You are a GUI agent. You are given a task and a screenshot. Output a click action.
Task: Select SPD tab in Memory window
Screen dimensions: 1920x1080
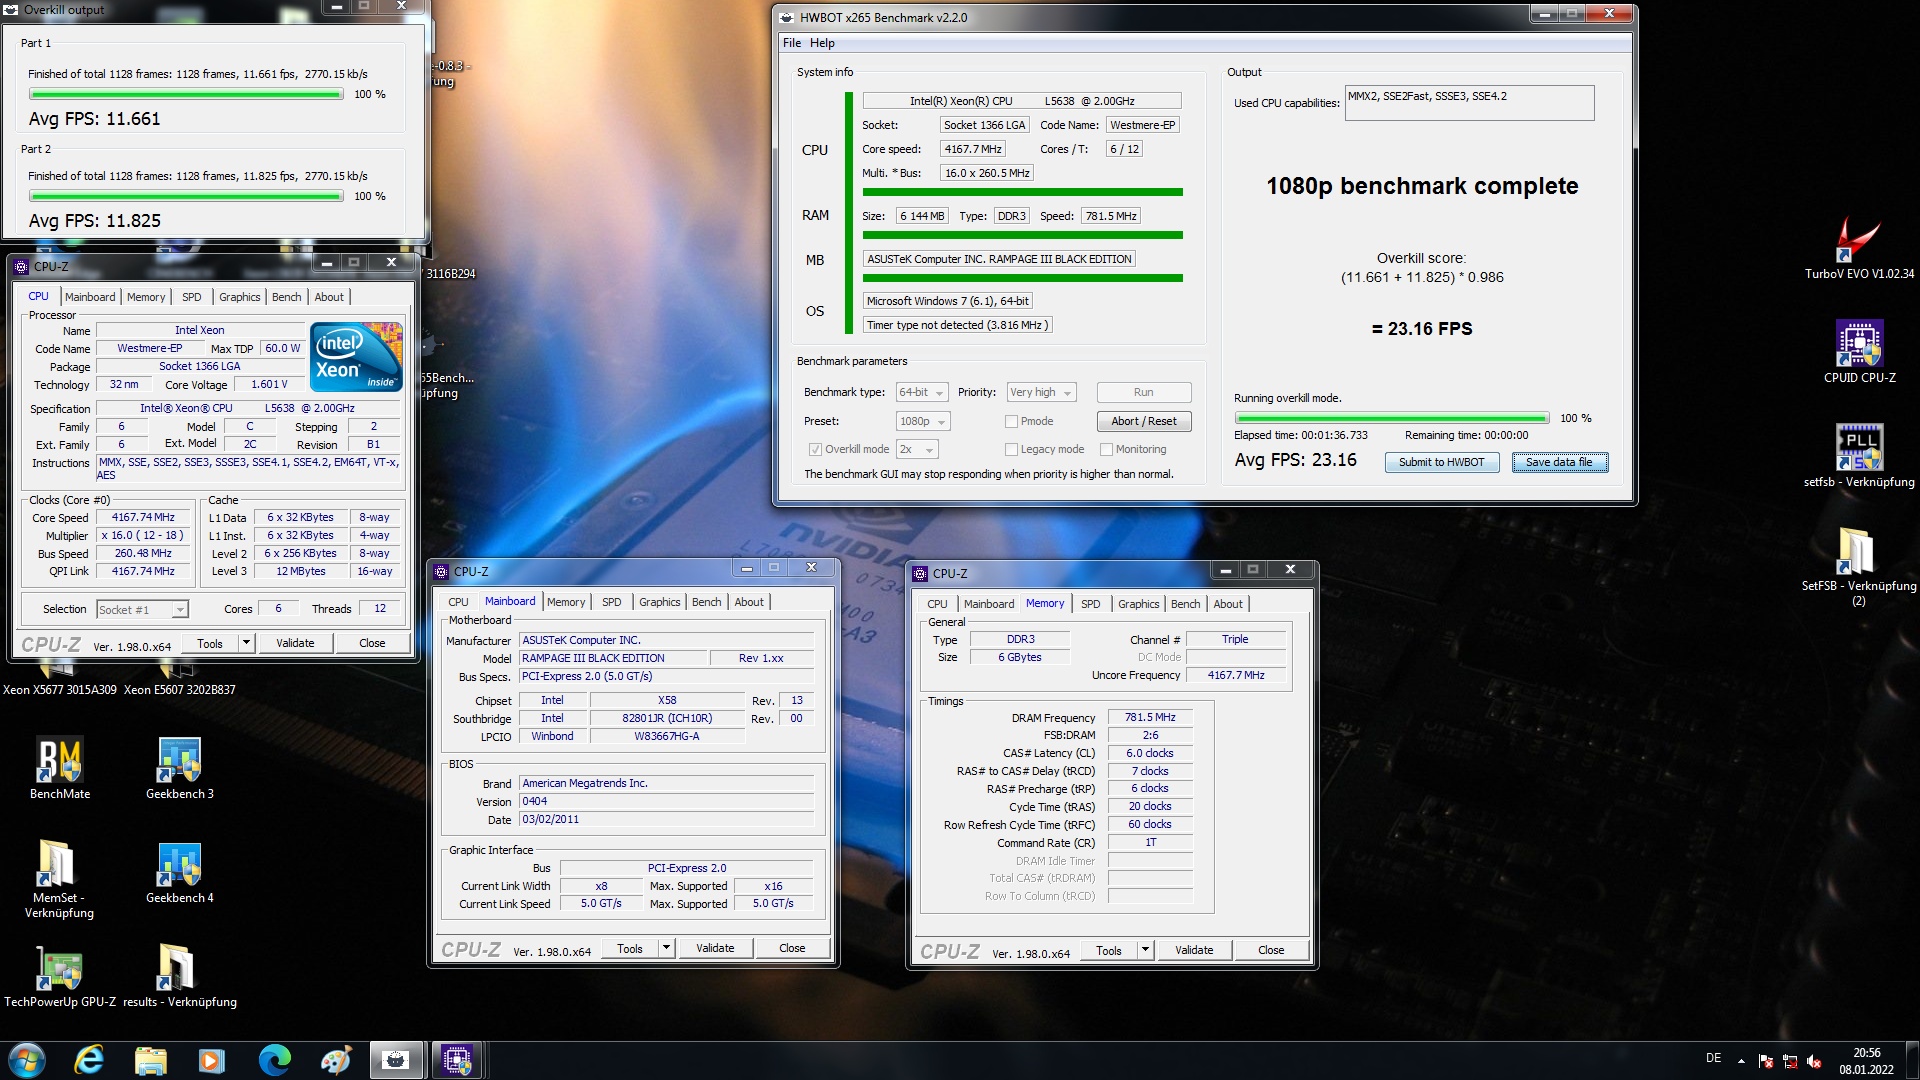pos(1090,604)
